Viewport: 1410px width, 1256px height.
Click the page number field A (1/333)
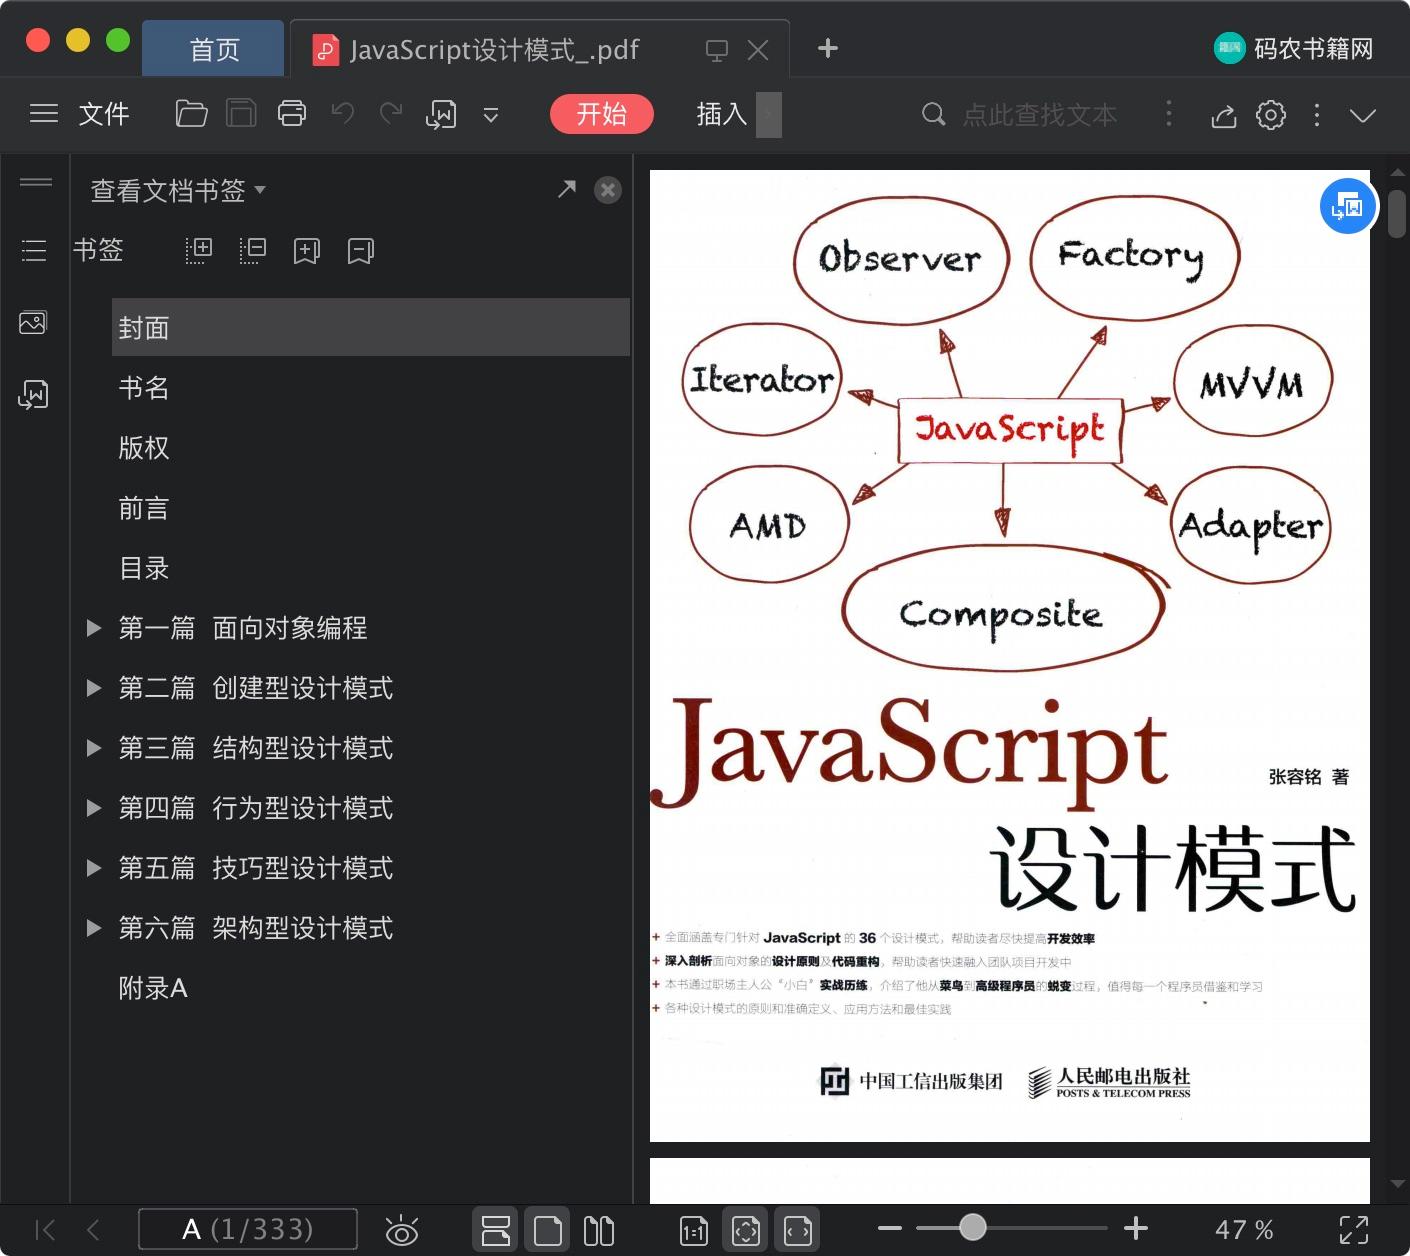[248, 1229]
